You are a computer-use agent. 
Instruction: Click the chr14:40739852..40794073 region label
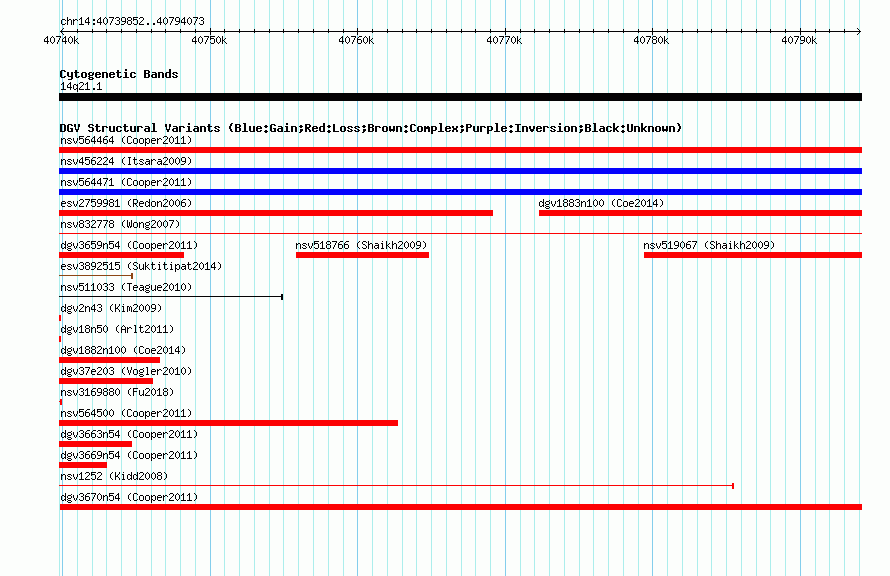[132, 21]
